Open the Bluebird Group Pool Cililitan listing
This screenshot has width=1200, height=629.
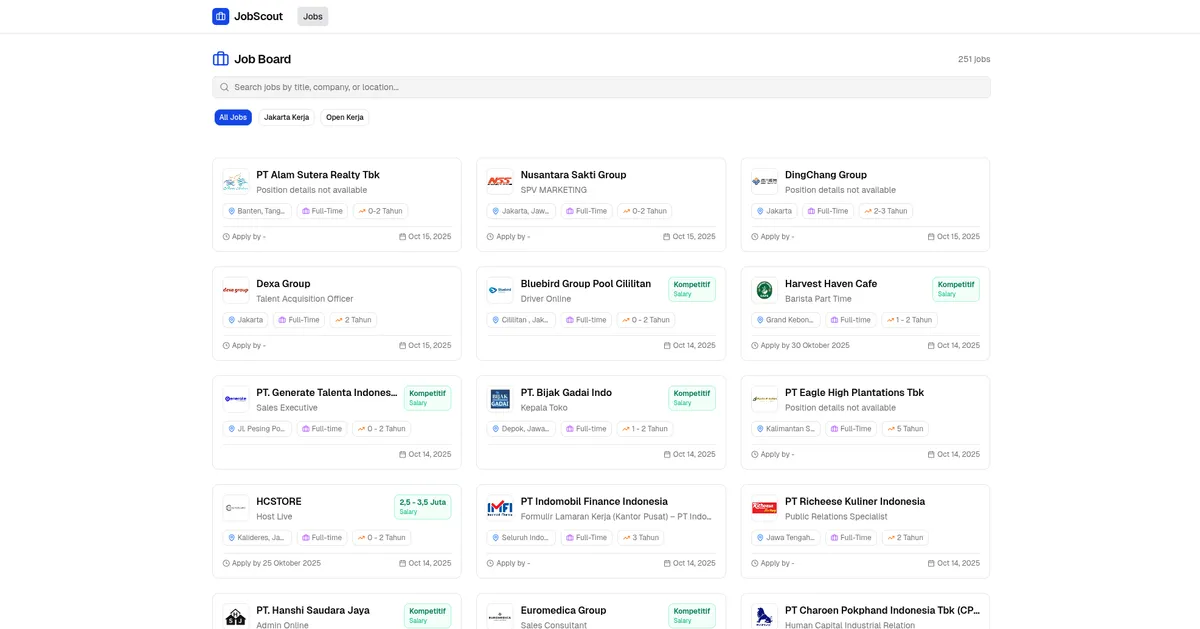point(585,284)
